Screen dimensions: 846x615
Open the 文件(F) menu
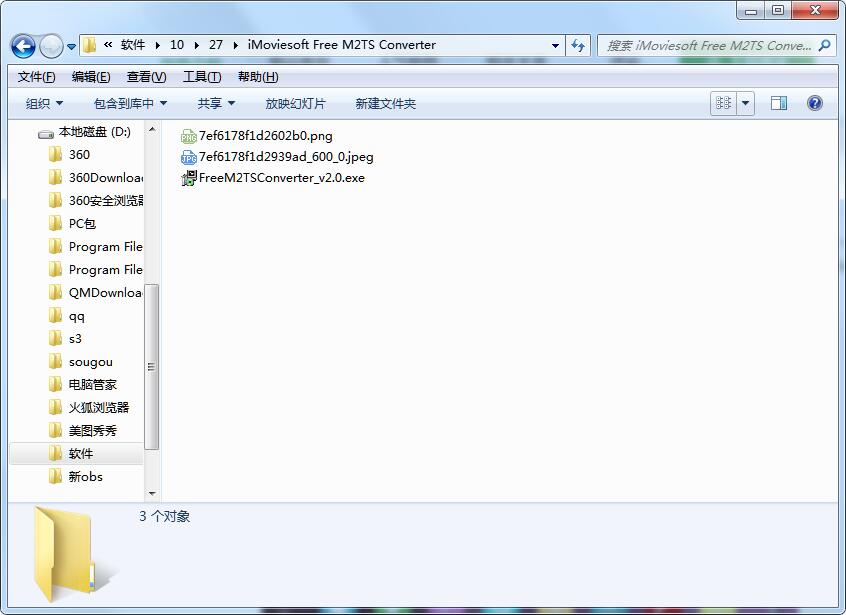[x=36, y=77]
